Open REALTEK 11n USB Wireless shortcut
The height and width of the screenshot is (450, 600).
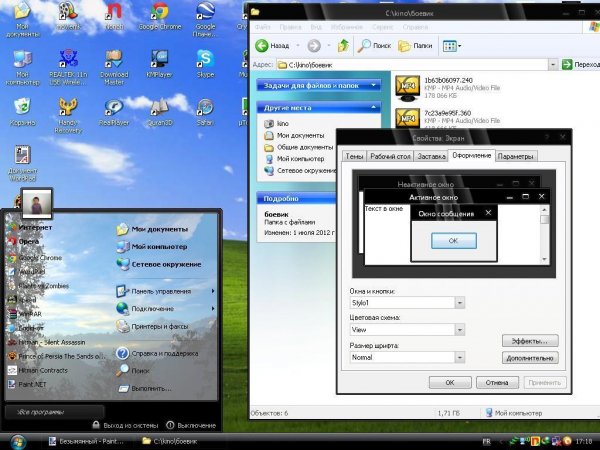pyautogui.click(x=68, y=67)
